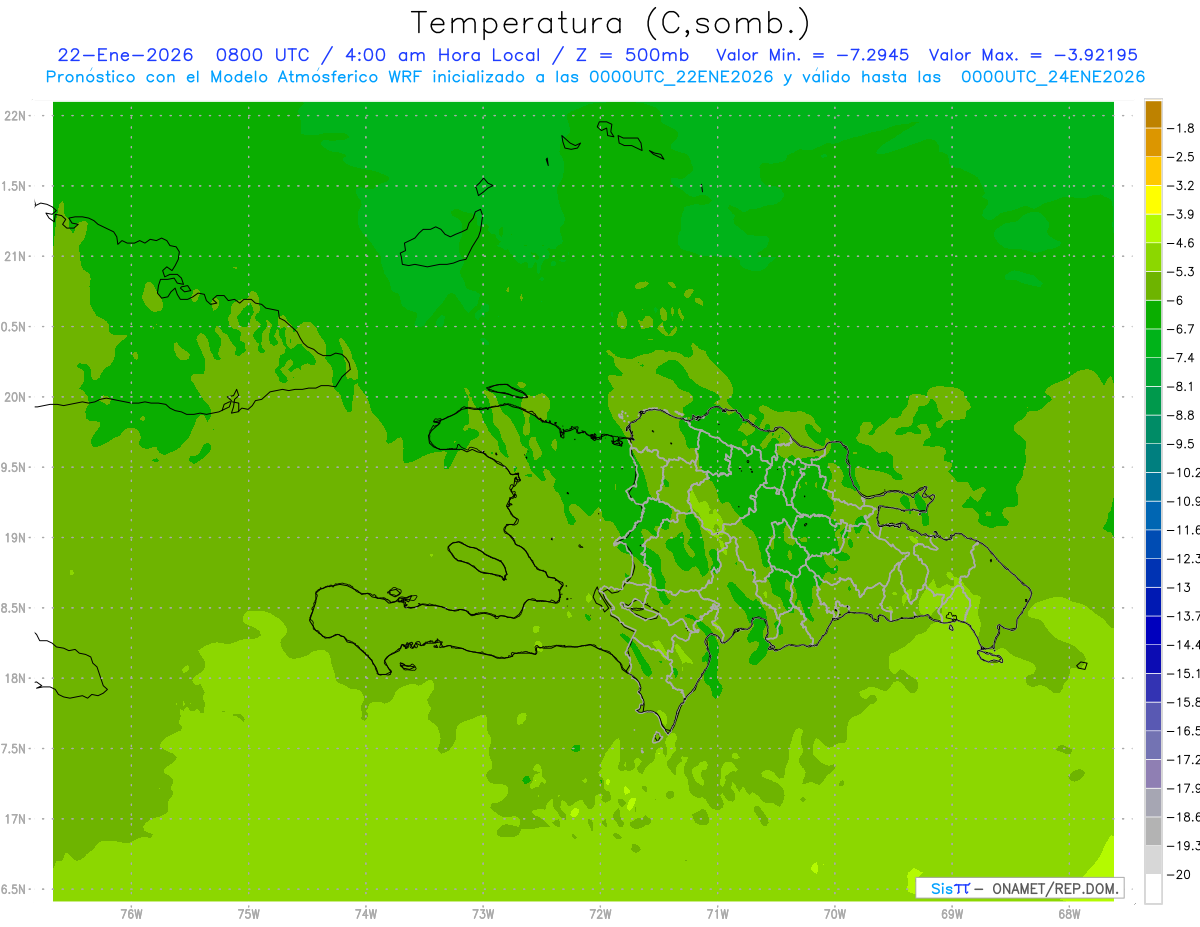Click the '20N' latitude label
This screenshot has height=927, width=1200.
pos(15,397)
